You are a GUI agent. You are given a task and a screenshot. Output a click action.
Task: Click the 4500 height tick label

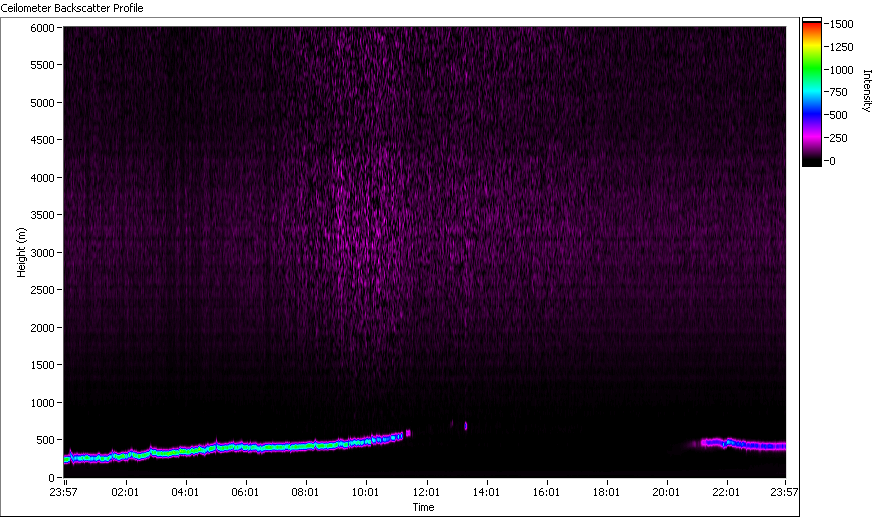tap(42, 140)
